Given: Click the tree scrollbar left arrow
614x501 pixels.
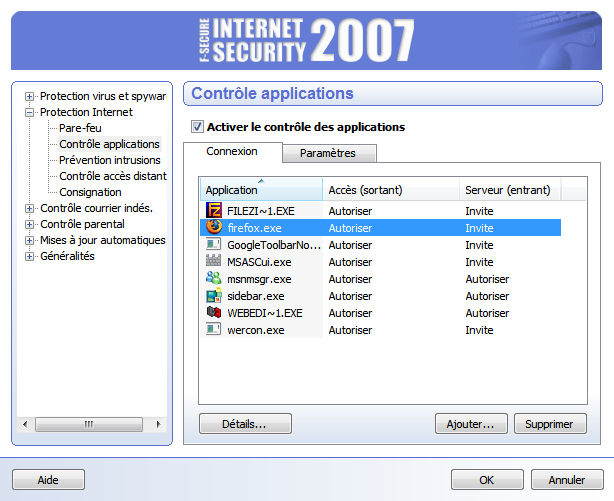Looking at the screenshot, I should point(25,424).
